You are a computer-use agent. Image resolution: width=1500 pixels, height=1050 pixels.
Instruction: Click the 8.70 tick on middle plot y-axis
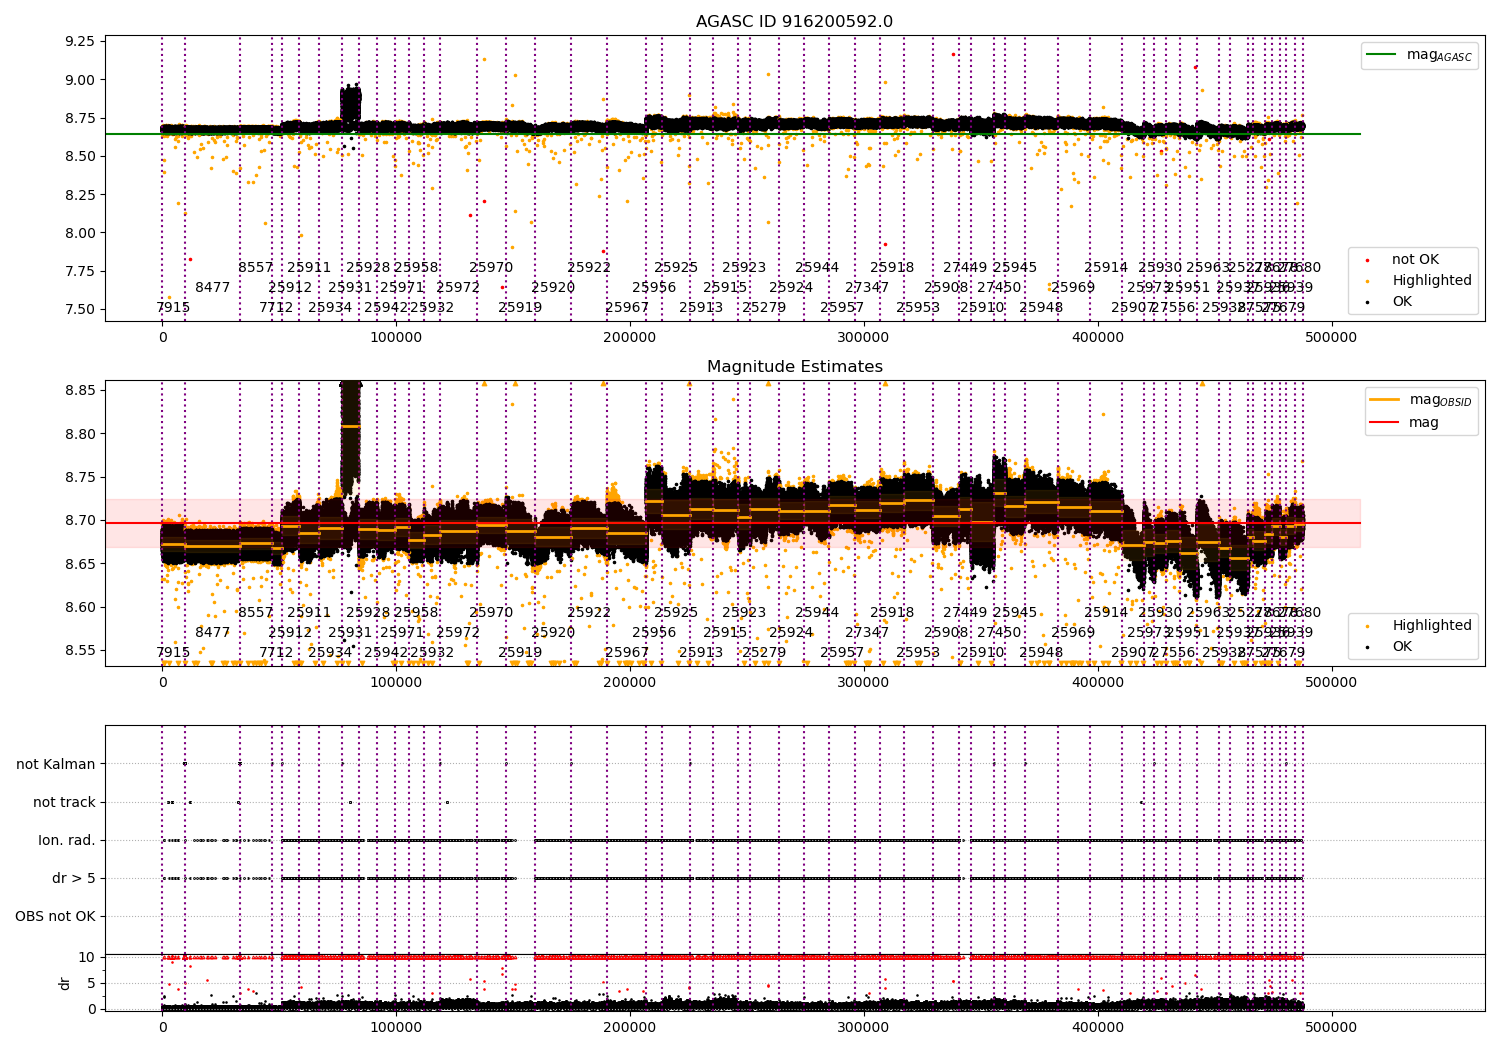coord(79,521)
